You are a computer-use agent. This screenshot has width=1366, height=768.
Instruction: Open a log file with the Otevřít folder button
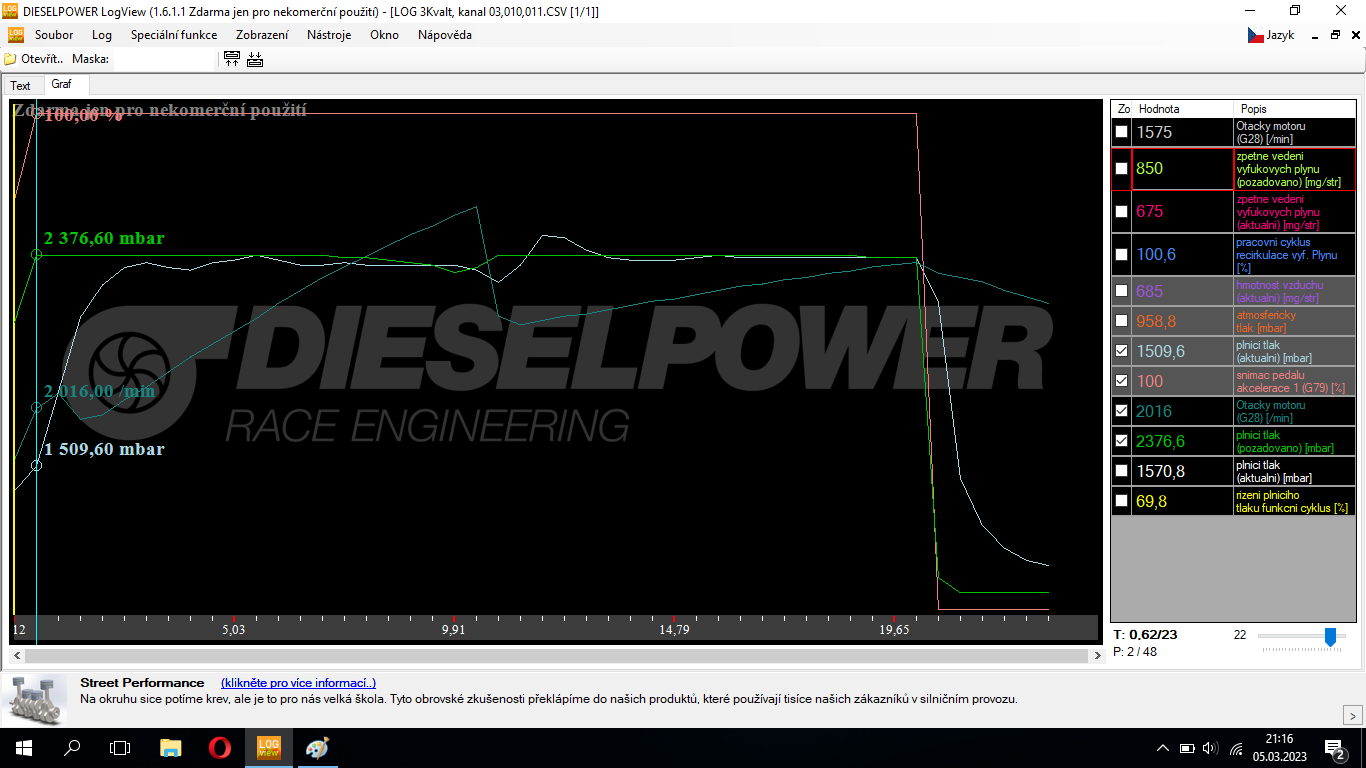34,59
